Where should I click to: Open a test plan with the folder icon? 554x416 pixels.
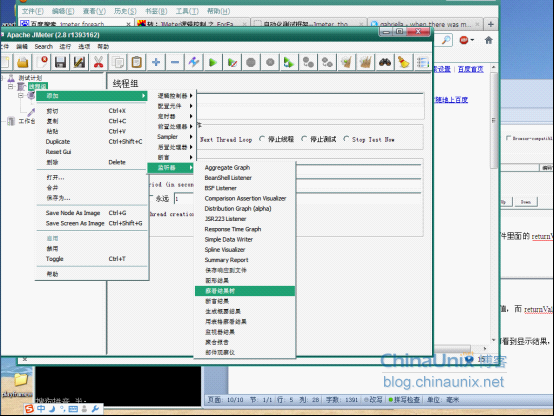pos(23,63)
